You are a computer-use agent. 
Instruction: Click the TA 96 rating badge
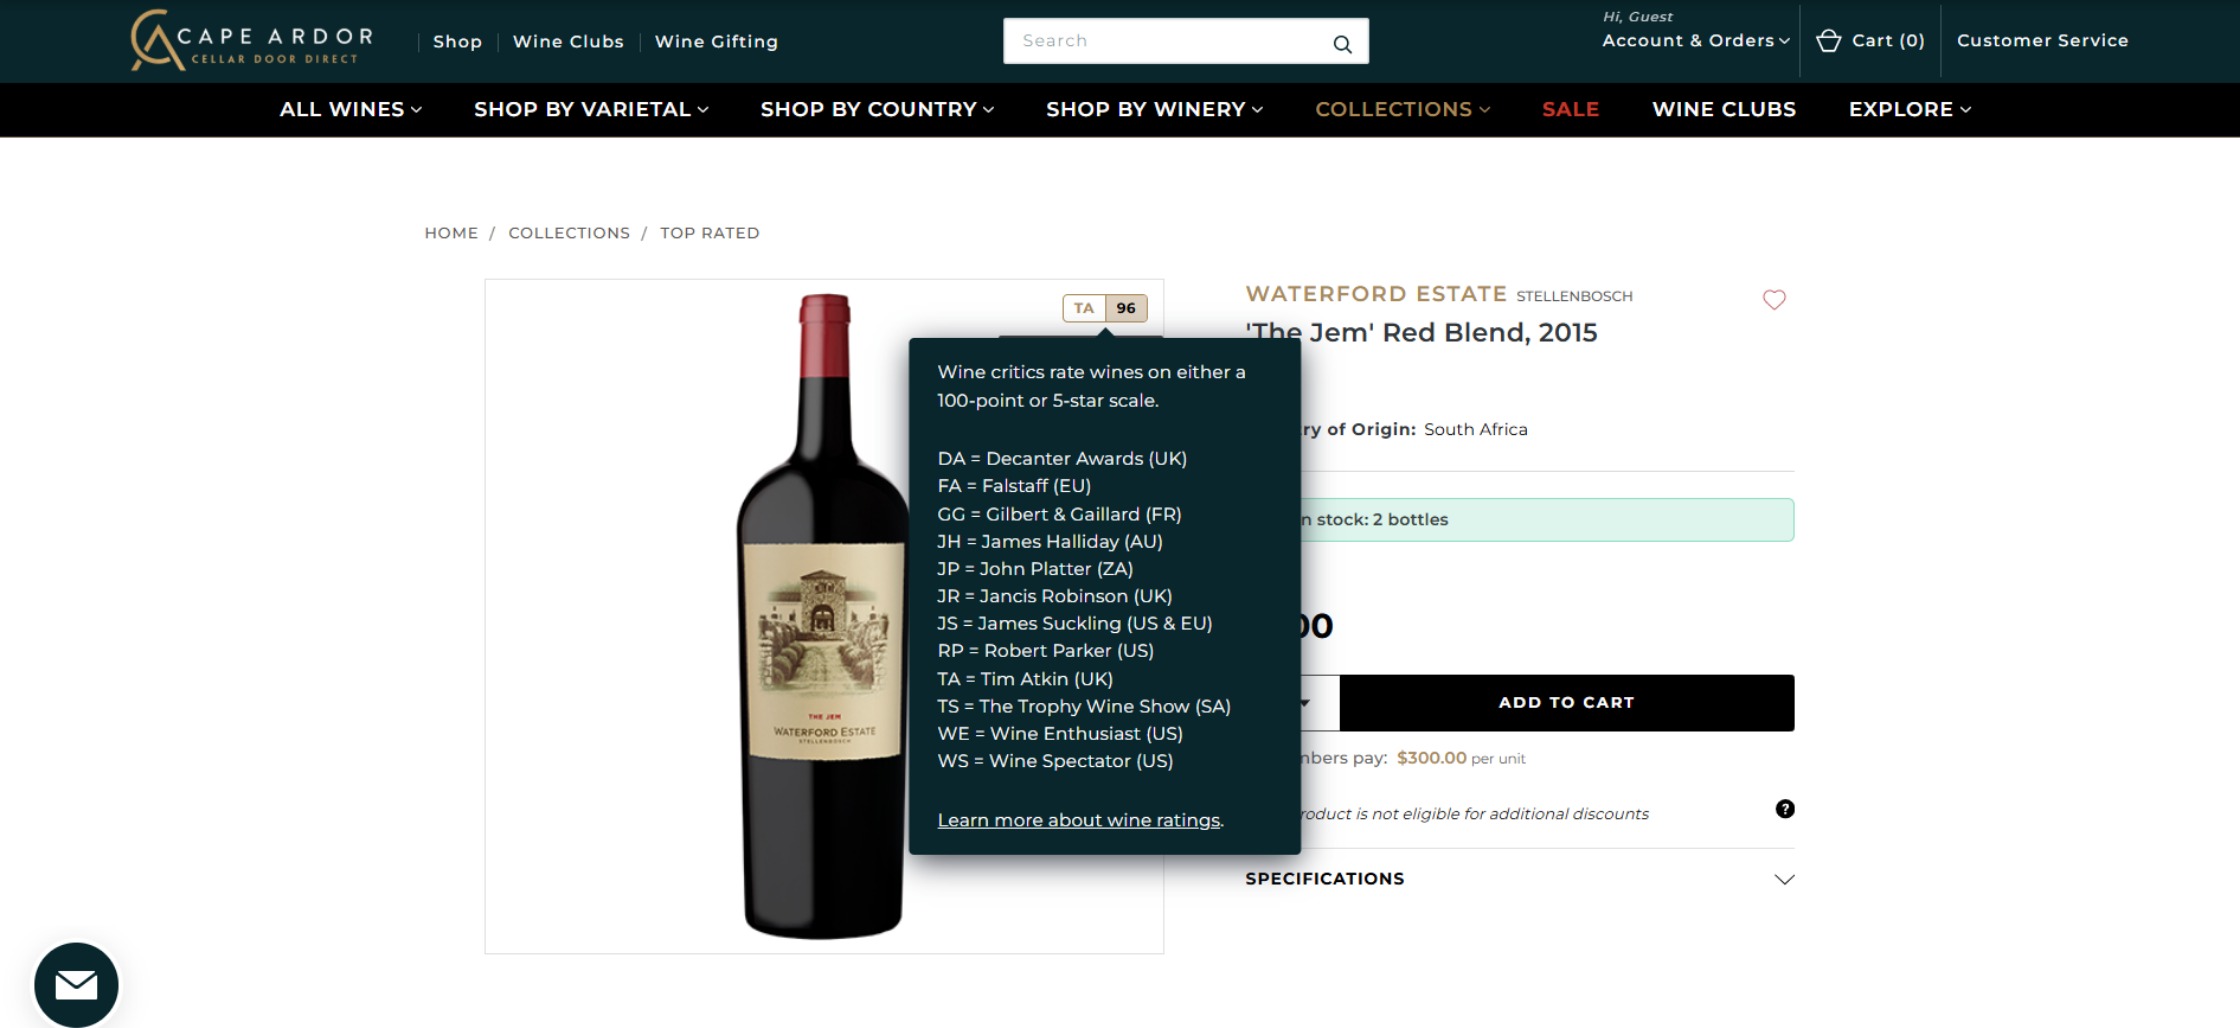pyautogui.click(x=1104, y=308)
